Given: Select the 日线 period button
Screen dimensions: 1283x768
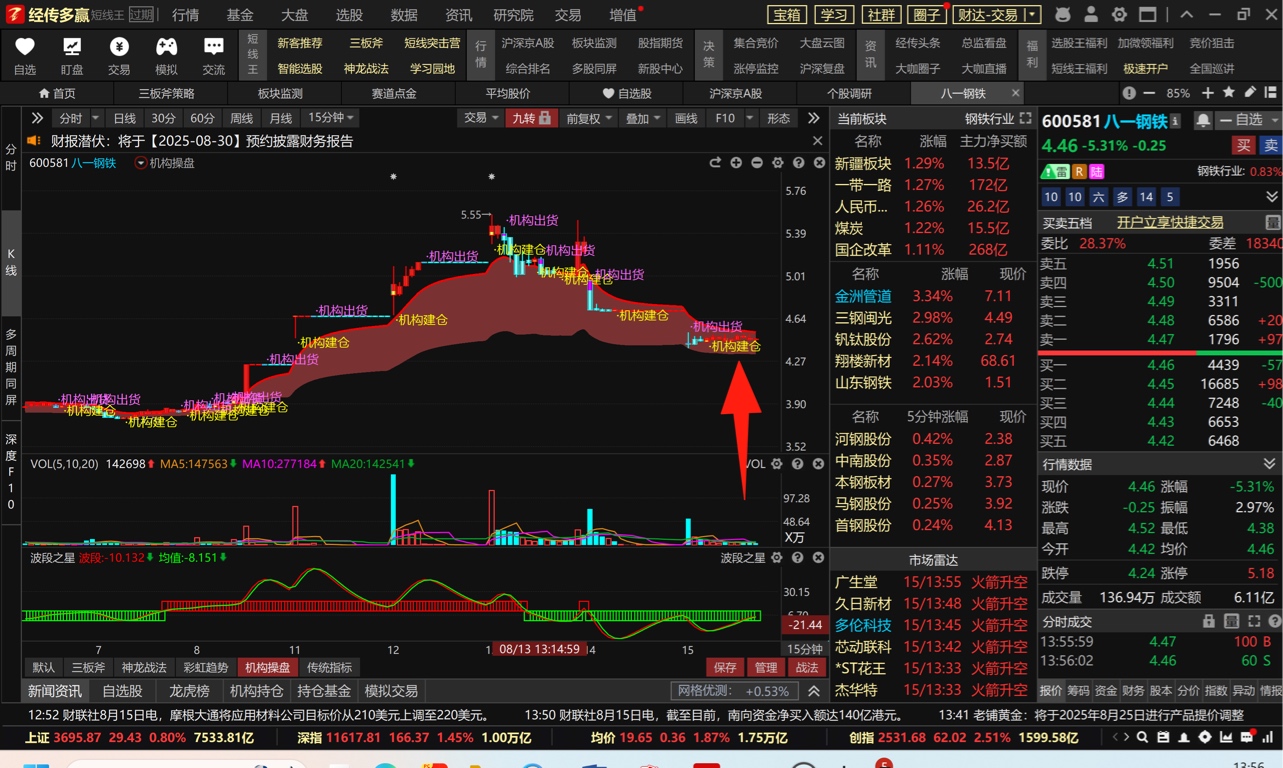Looking at the screenshot, I should click(124, 118).
